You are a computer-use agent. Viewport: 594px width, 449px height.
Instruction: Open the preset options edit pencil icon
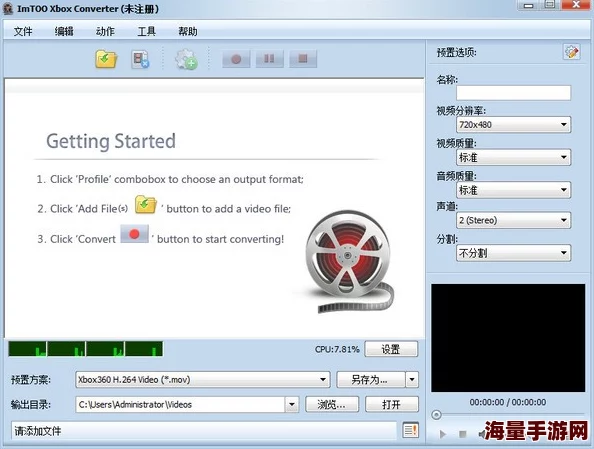[572, 52]
